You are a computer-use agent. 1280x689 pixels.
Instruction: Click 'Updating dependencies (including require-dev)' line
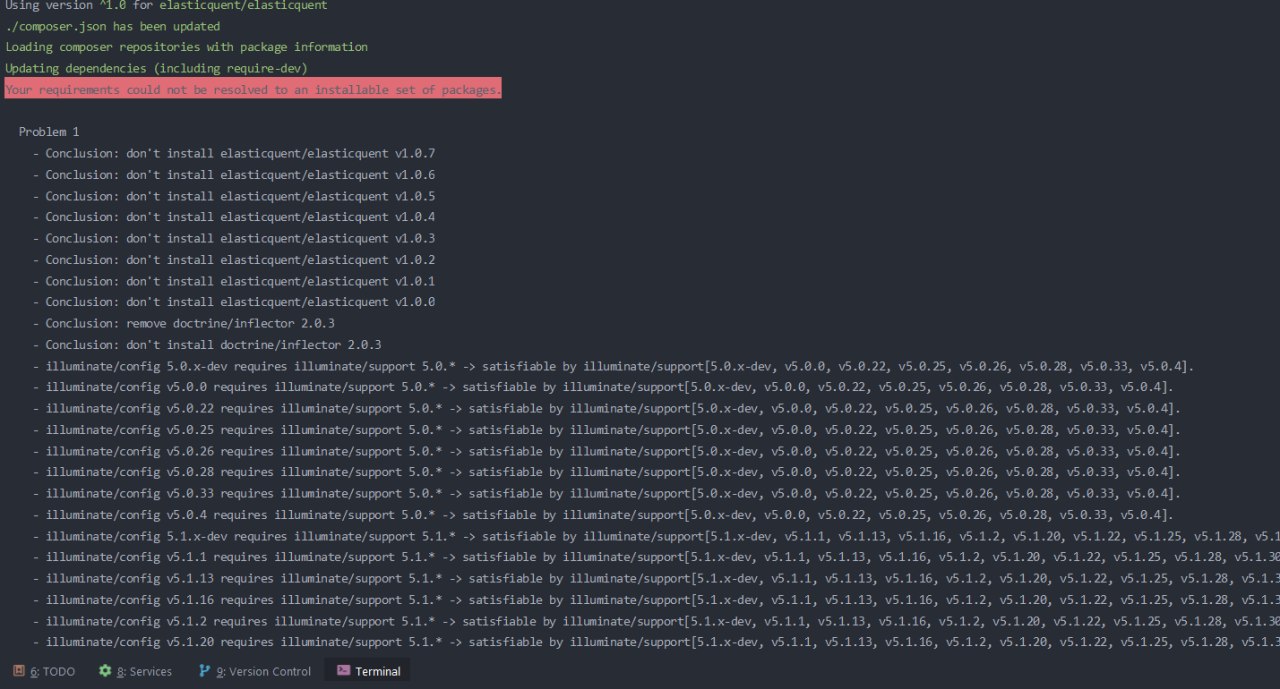156,68
